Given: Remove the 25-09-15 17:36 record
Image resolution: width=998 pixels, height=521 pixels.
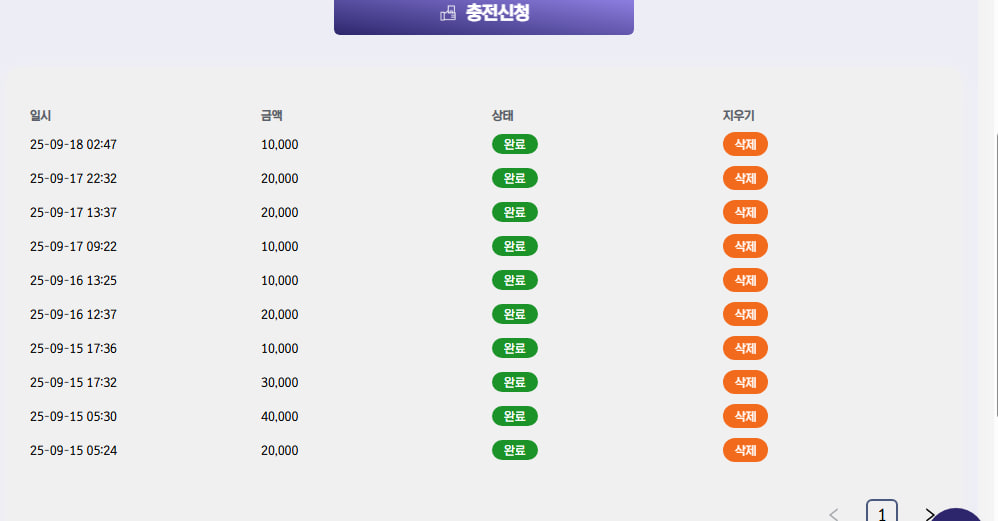Looking at the screenshot, I should [745, 348].
